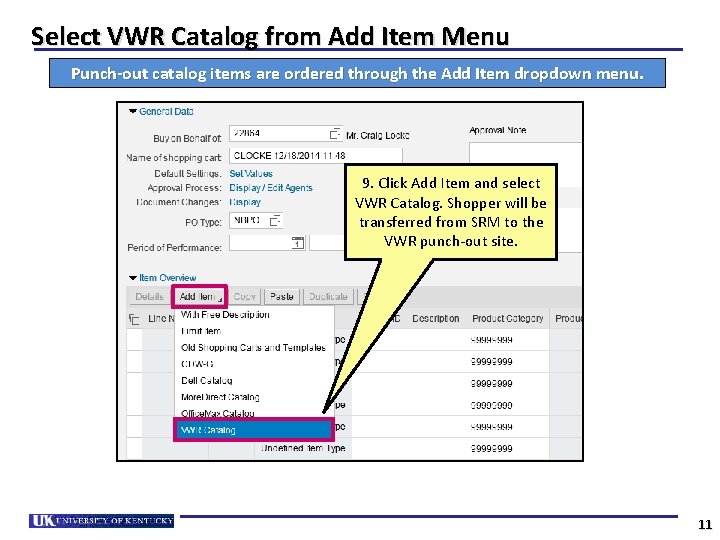Select VWR Catalog menu entry
Viewport: 720px width, 540px height.
[253, 430]
